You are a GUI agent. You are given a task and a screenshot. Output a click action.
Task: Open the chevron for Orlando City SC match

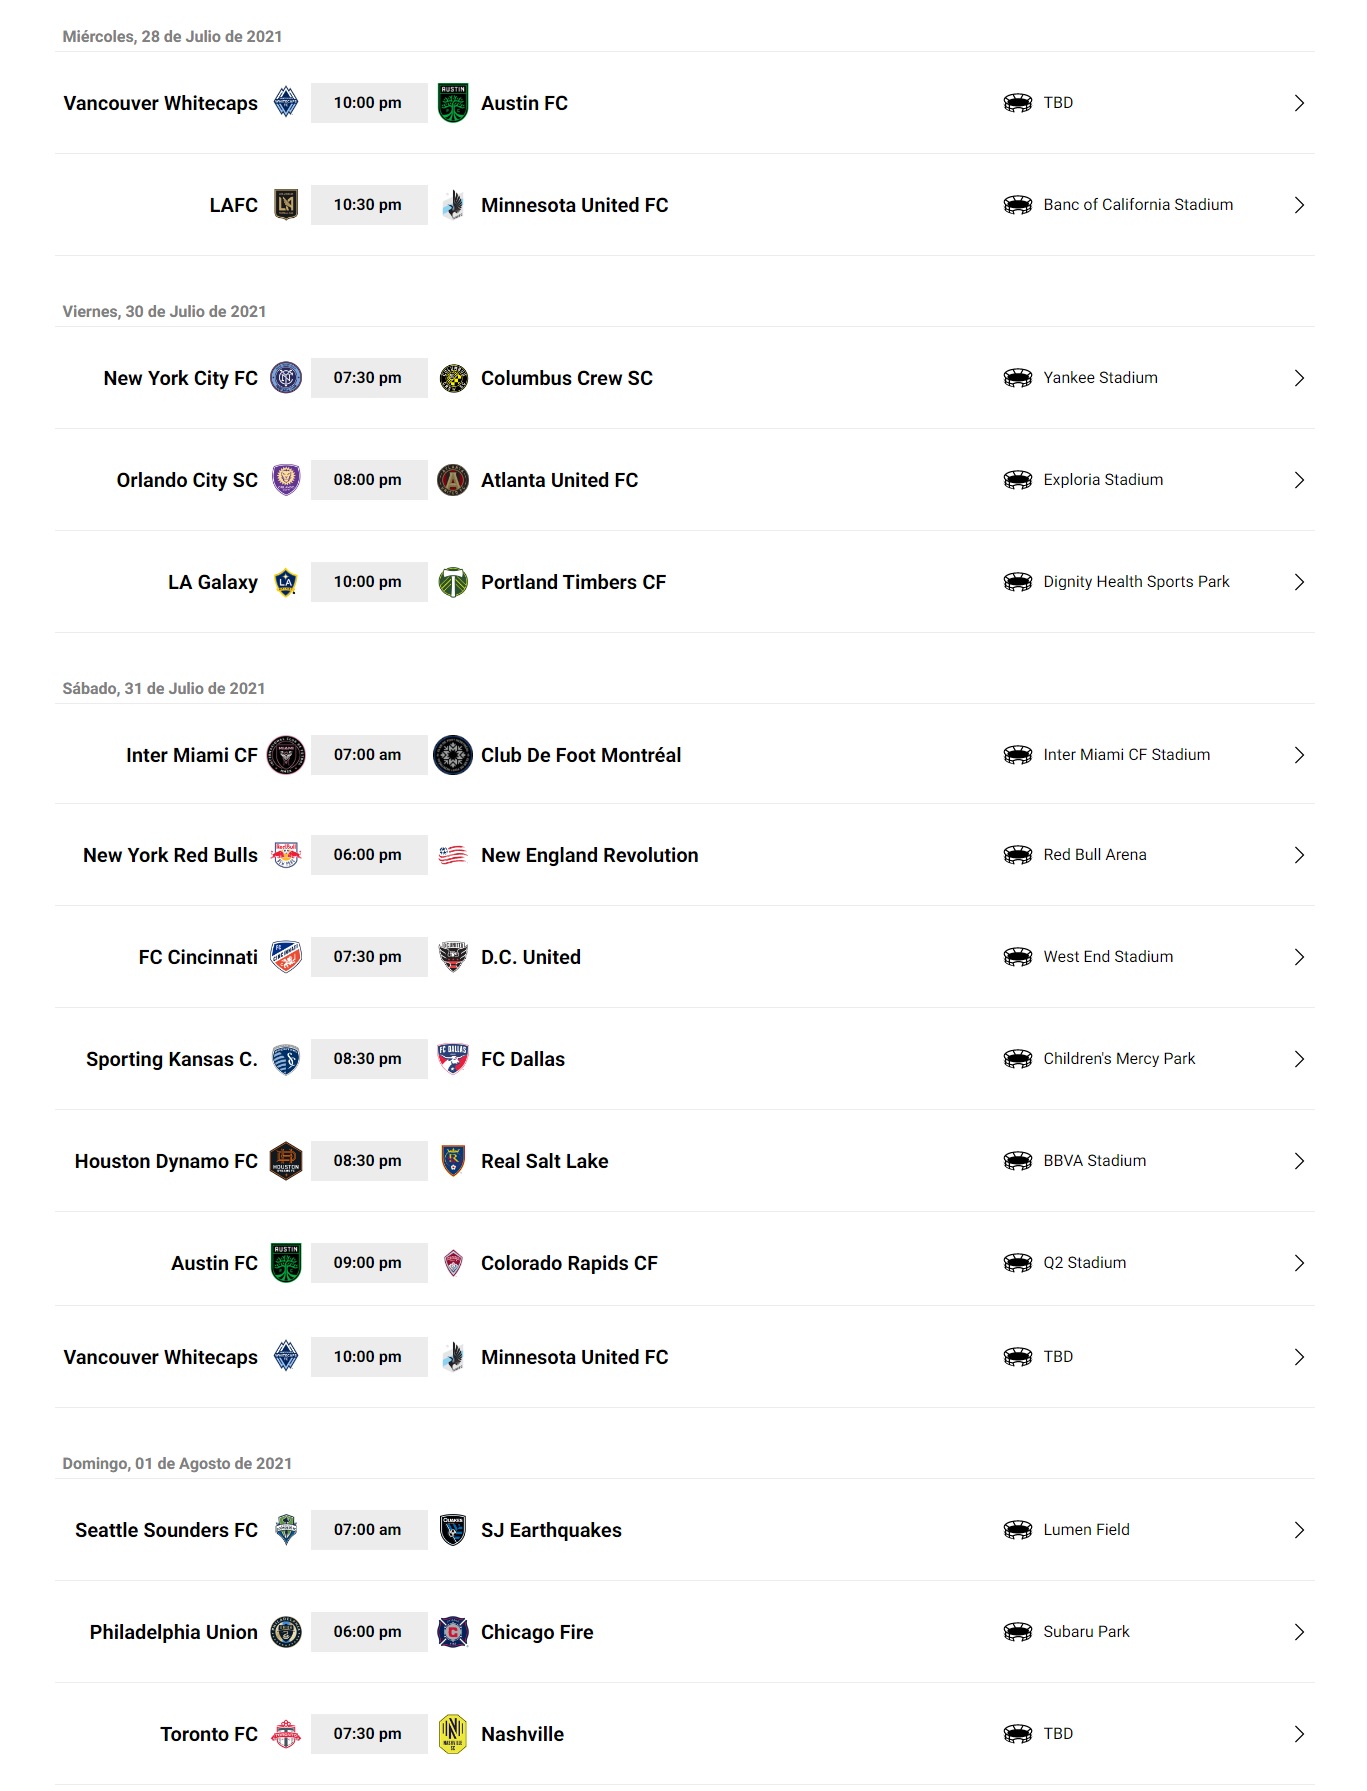click(1299, 480)
